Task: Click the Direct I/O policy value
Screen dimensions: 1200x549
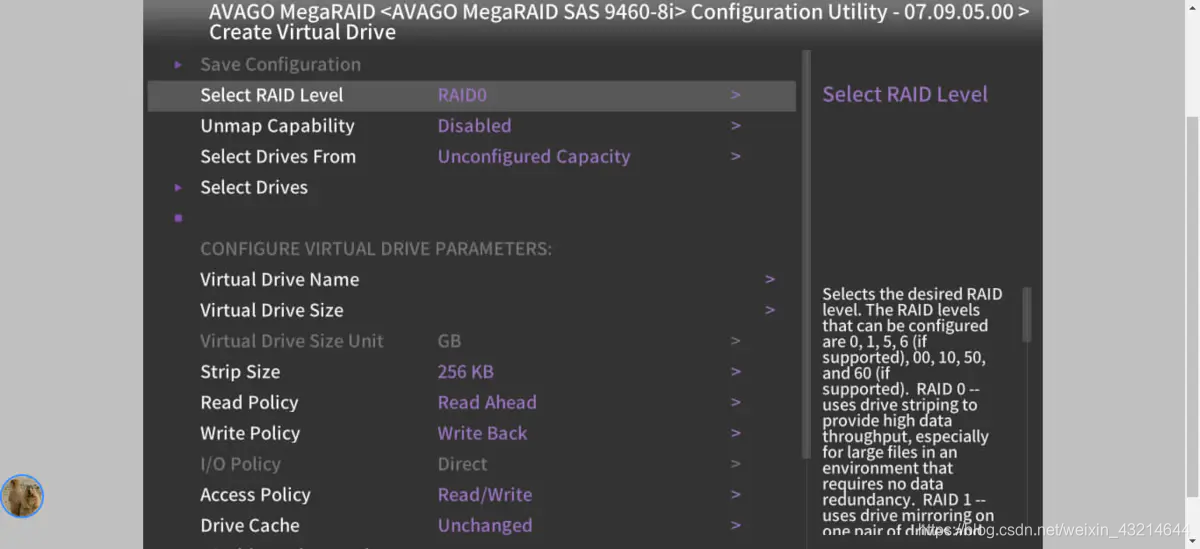Action: [462, 464]
